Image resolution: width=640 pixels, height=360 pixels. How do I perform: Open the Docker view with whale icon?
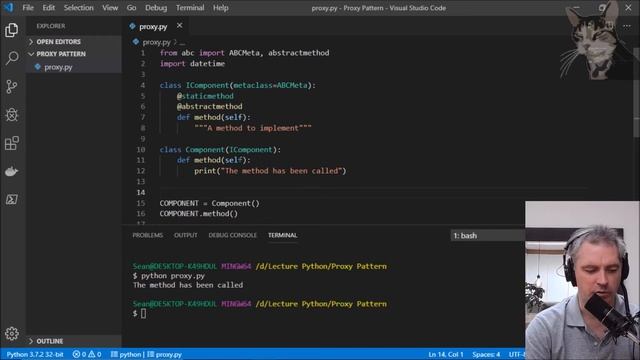(x=11, y=171)
